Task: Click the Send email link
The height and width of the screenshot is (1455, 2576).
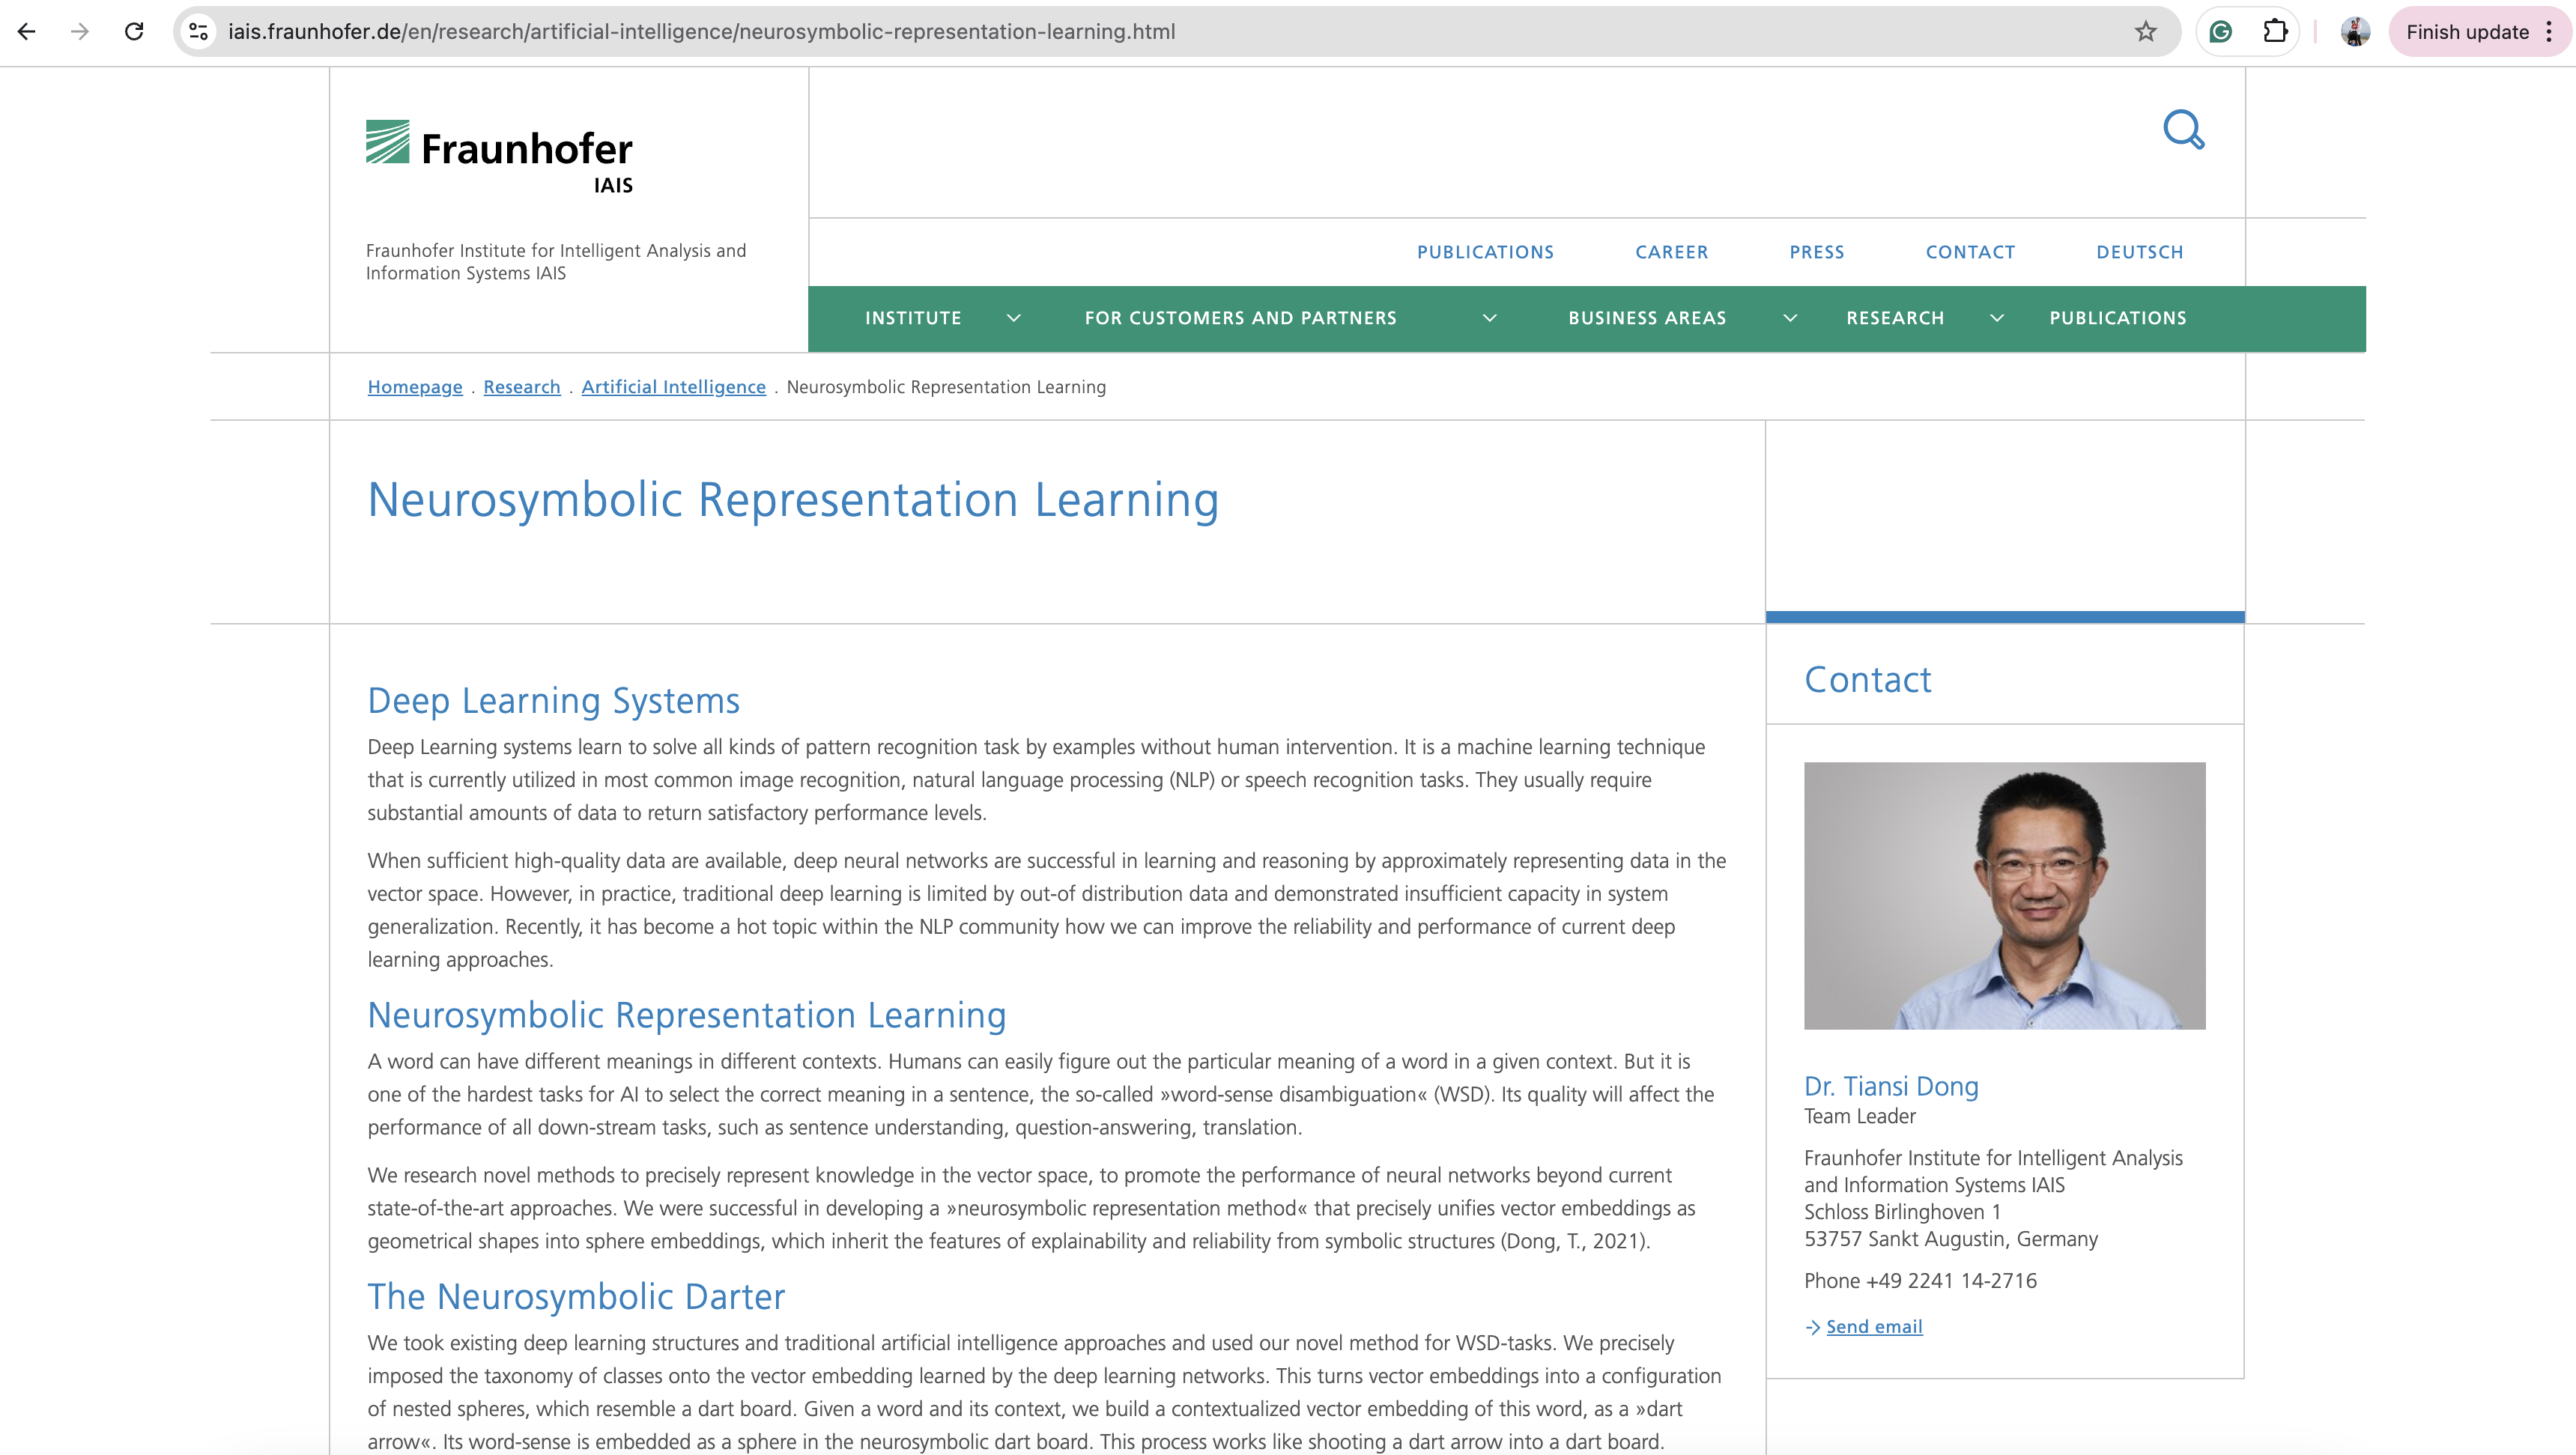Action: click(1873, 1327)
